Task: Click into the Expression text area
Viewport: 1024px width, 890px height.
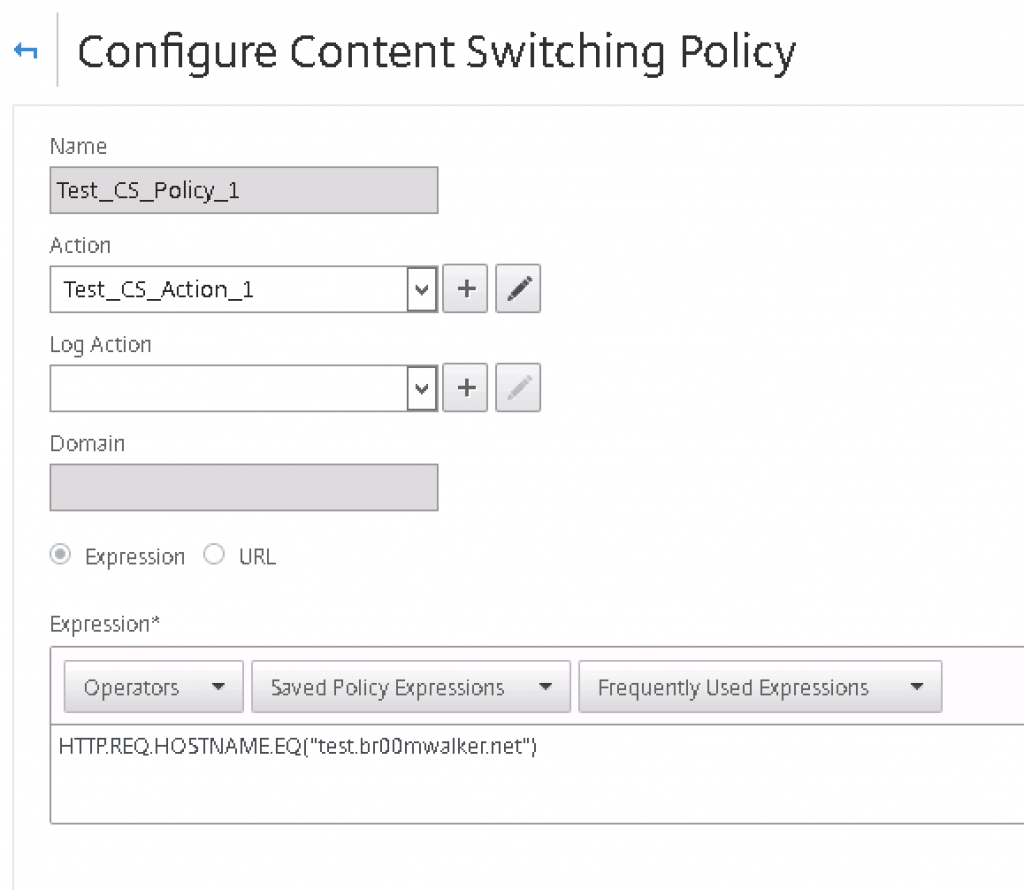Action: click(537, 774)
